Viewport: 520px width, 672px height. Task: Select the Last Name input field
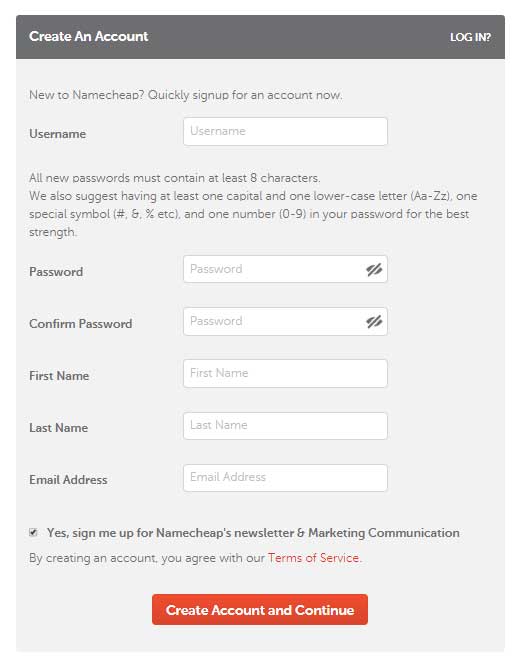[286, 426]
